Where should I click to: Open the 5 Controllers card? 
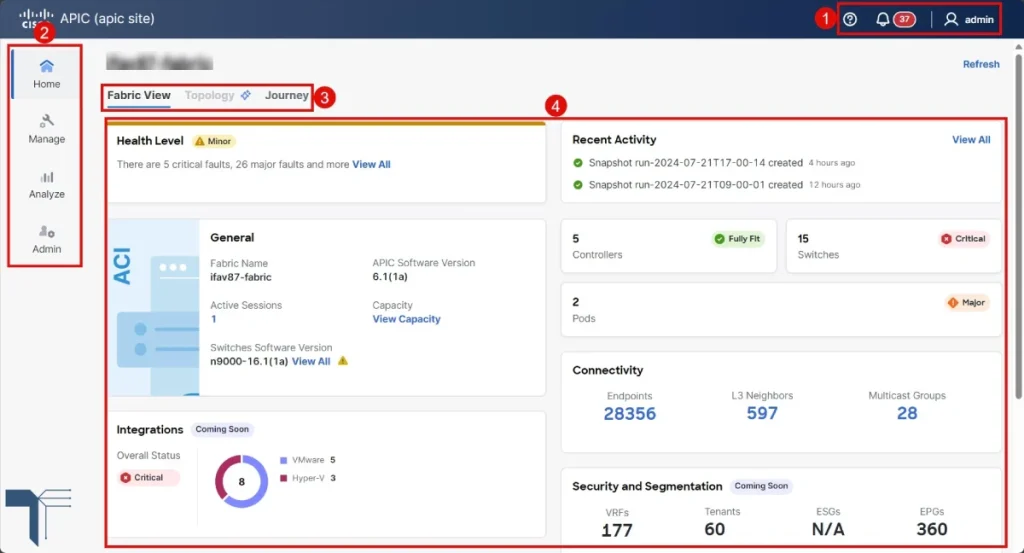click(669, 246)
